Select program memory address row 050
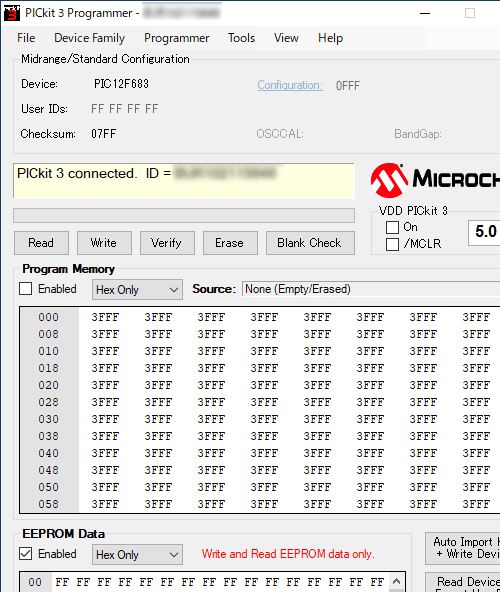 click(49, 487)
